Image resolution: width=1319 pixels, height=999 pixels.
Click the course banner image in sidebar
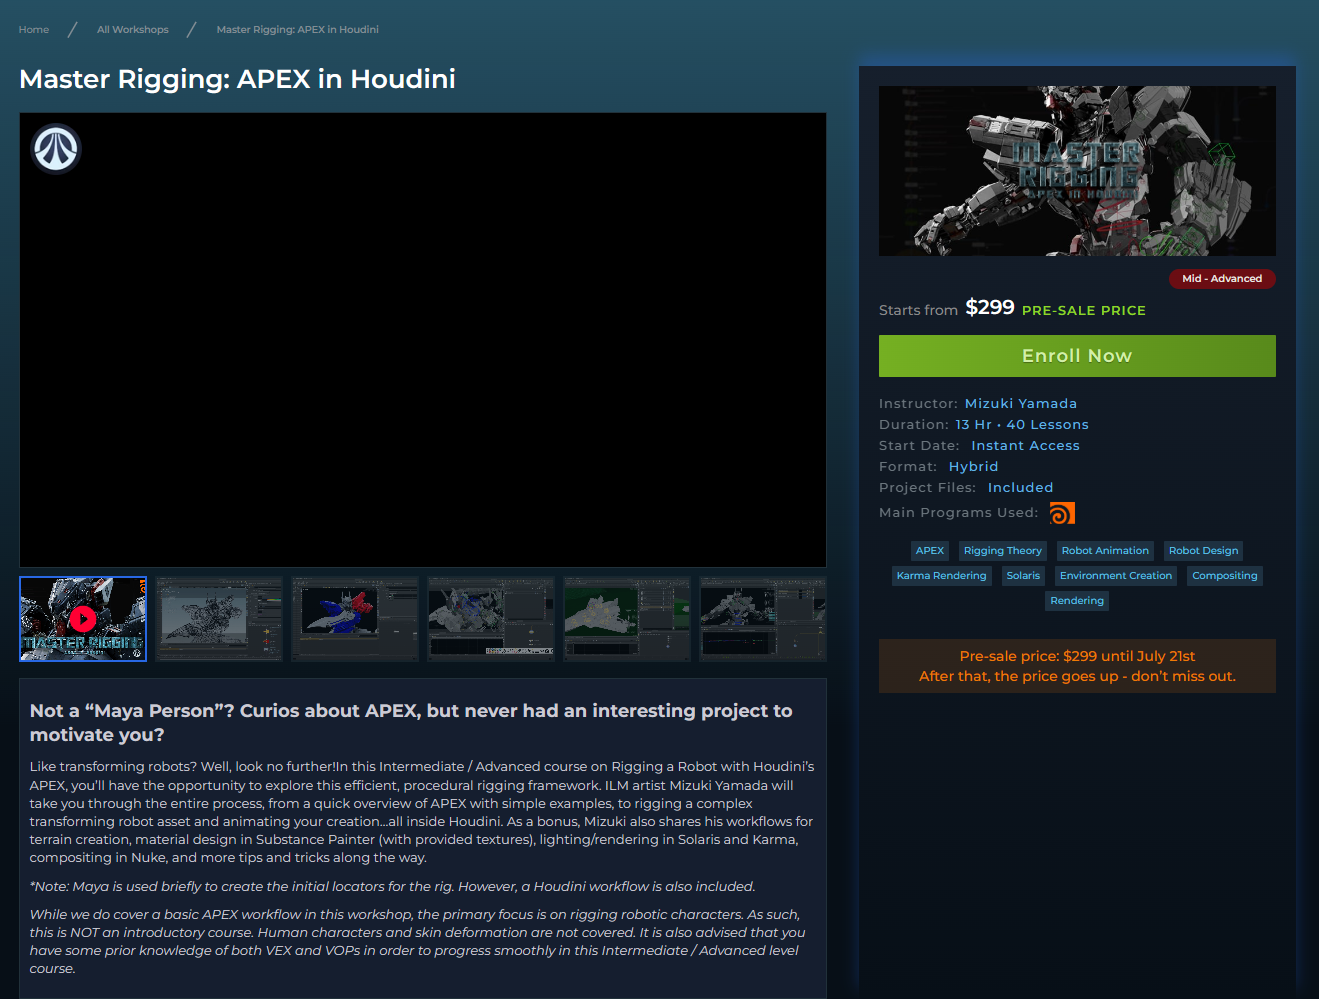coord(1077,171)
